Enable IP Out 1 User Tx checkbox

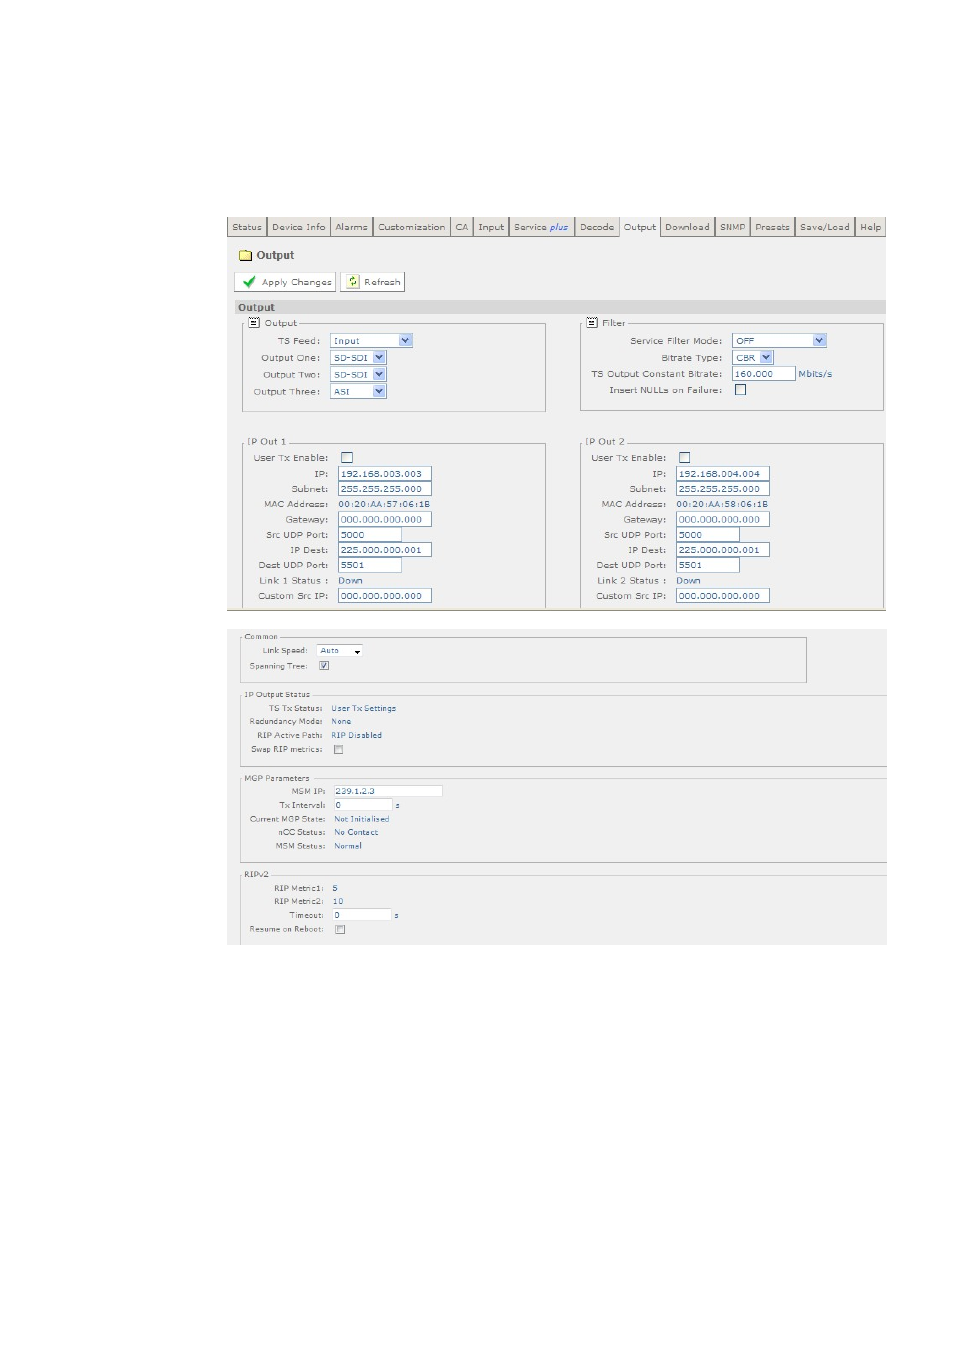coord(347,458)
